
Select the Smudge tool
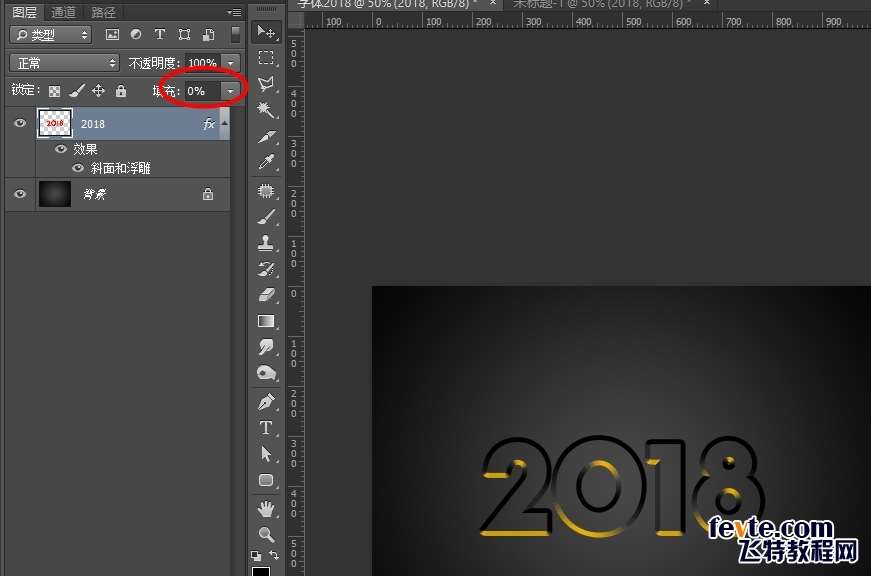pyautogui.click(x=266, y=347)
